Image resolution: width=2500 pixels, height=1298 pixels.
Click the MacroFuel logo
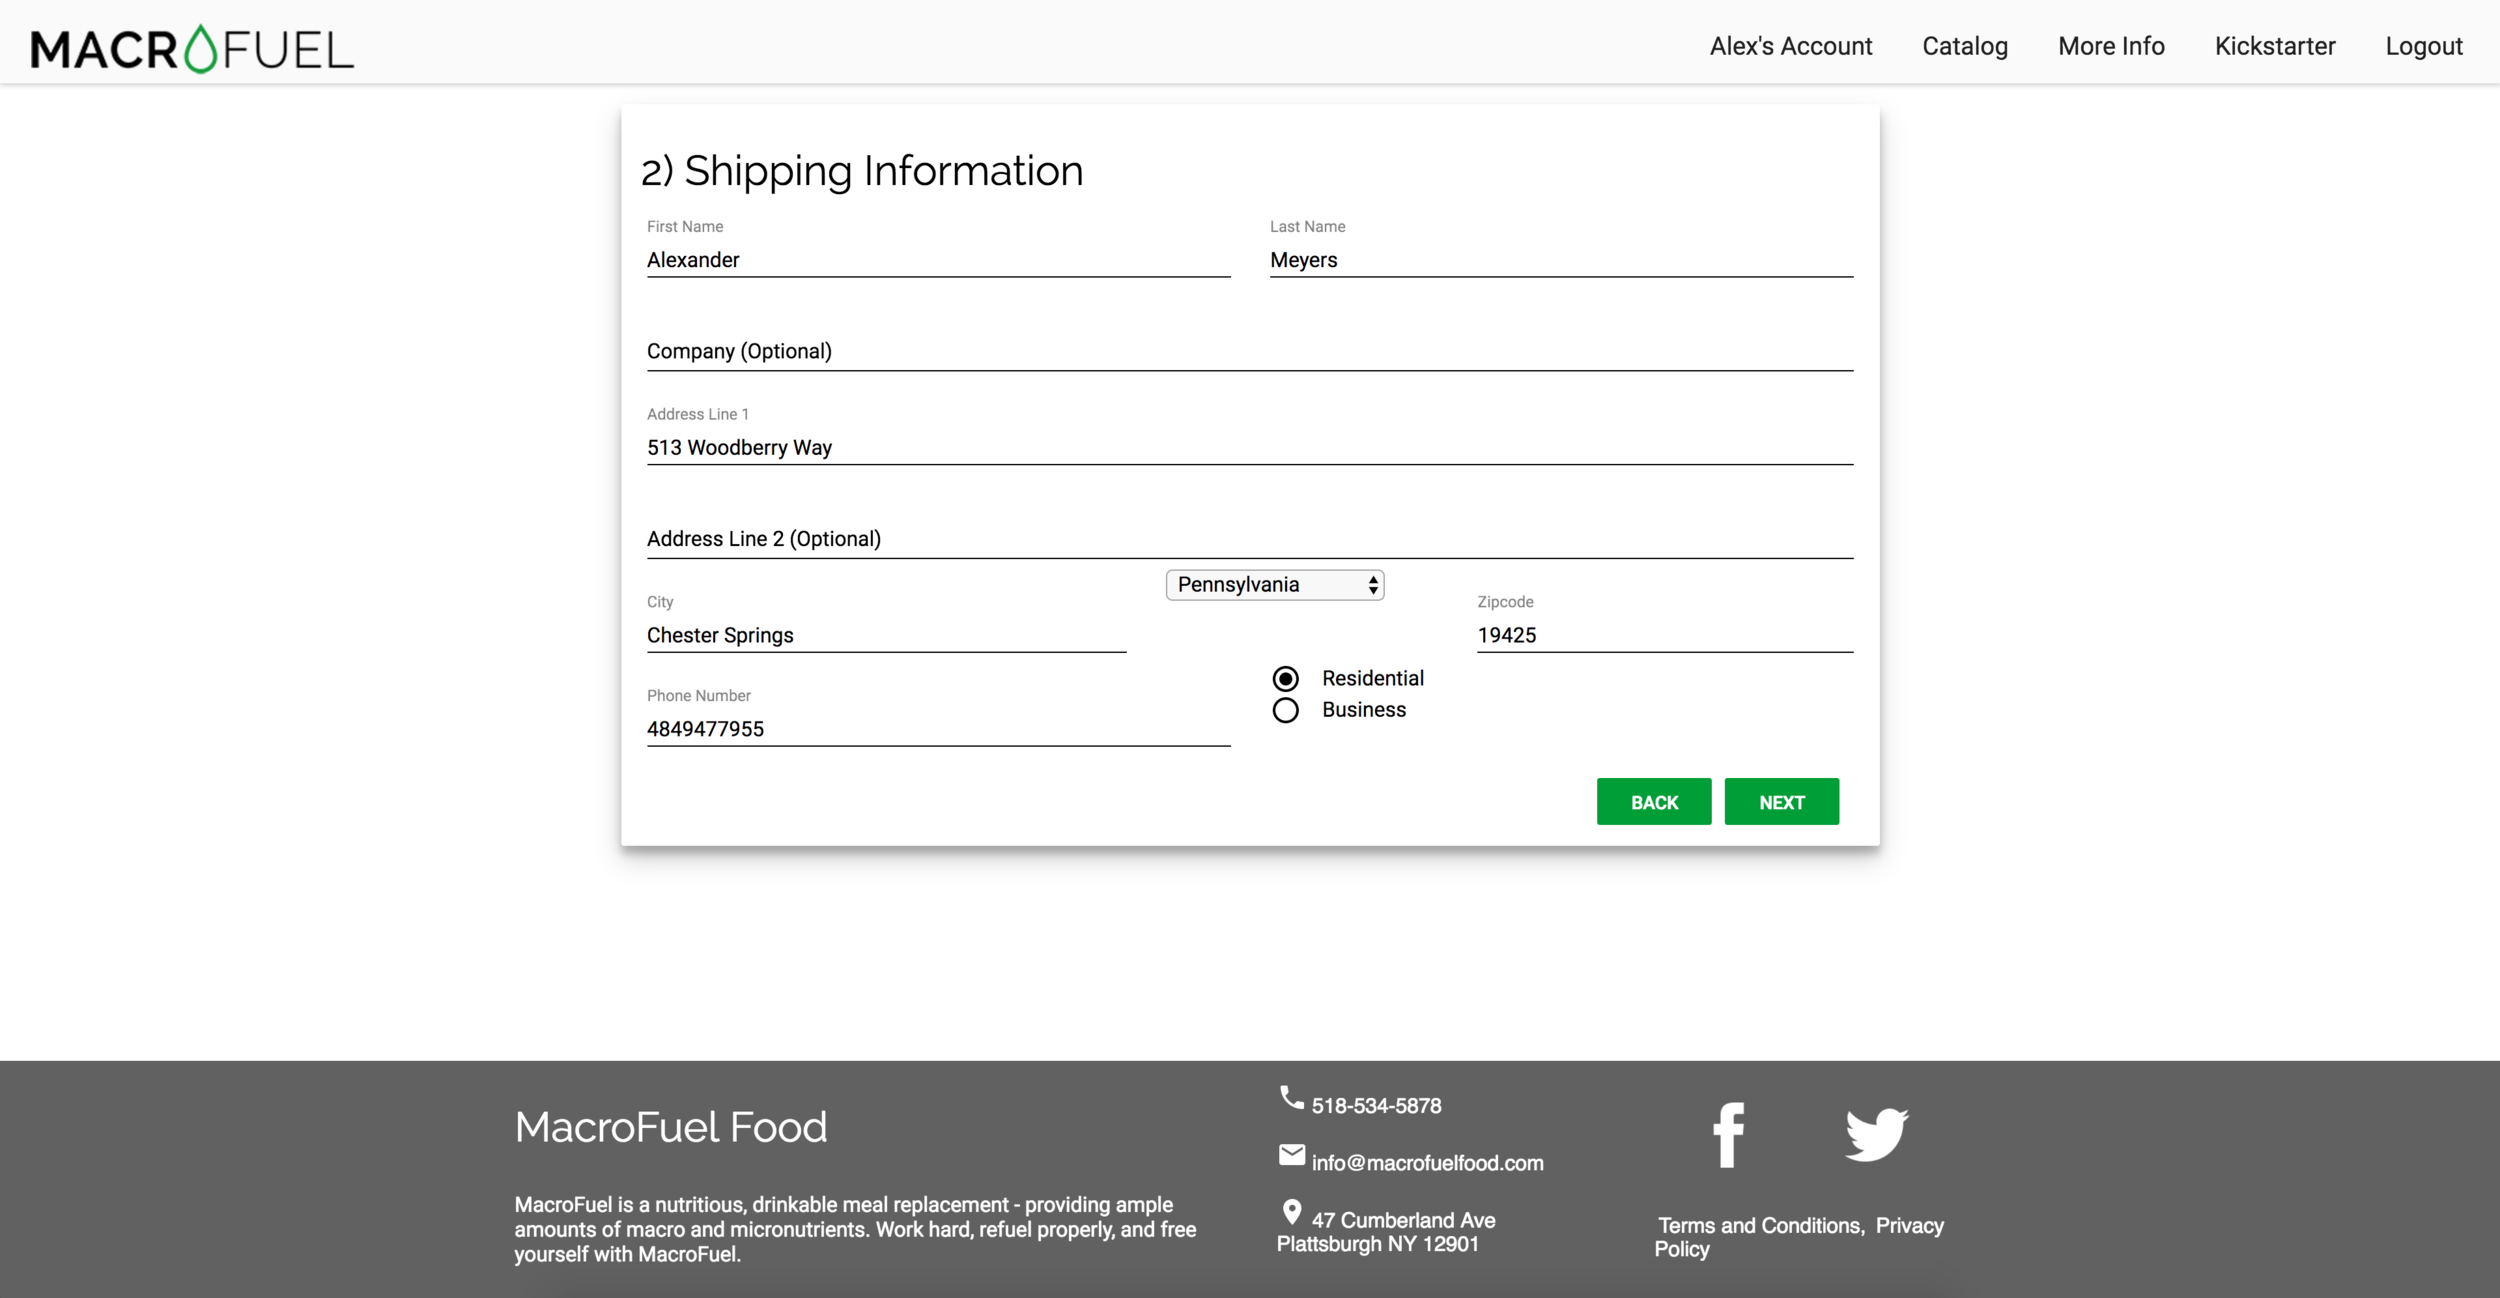click(192, 48)
